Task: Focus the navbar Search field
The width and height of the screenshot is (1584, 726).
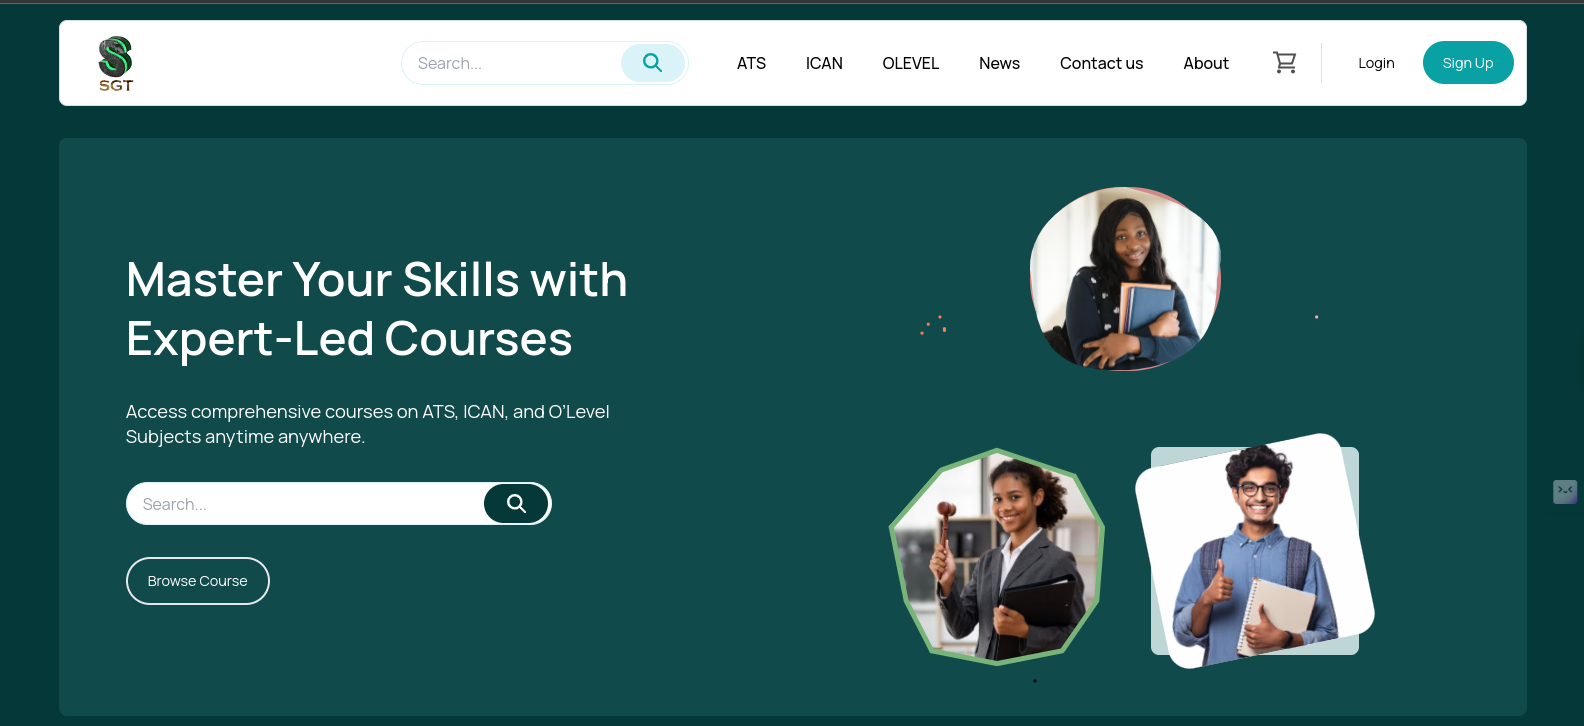Action: tap(512, 63)
